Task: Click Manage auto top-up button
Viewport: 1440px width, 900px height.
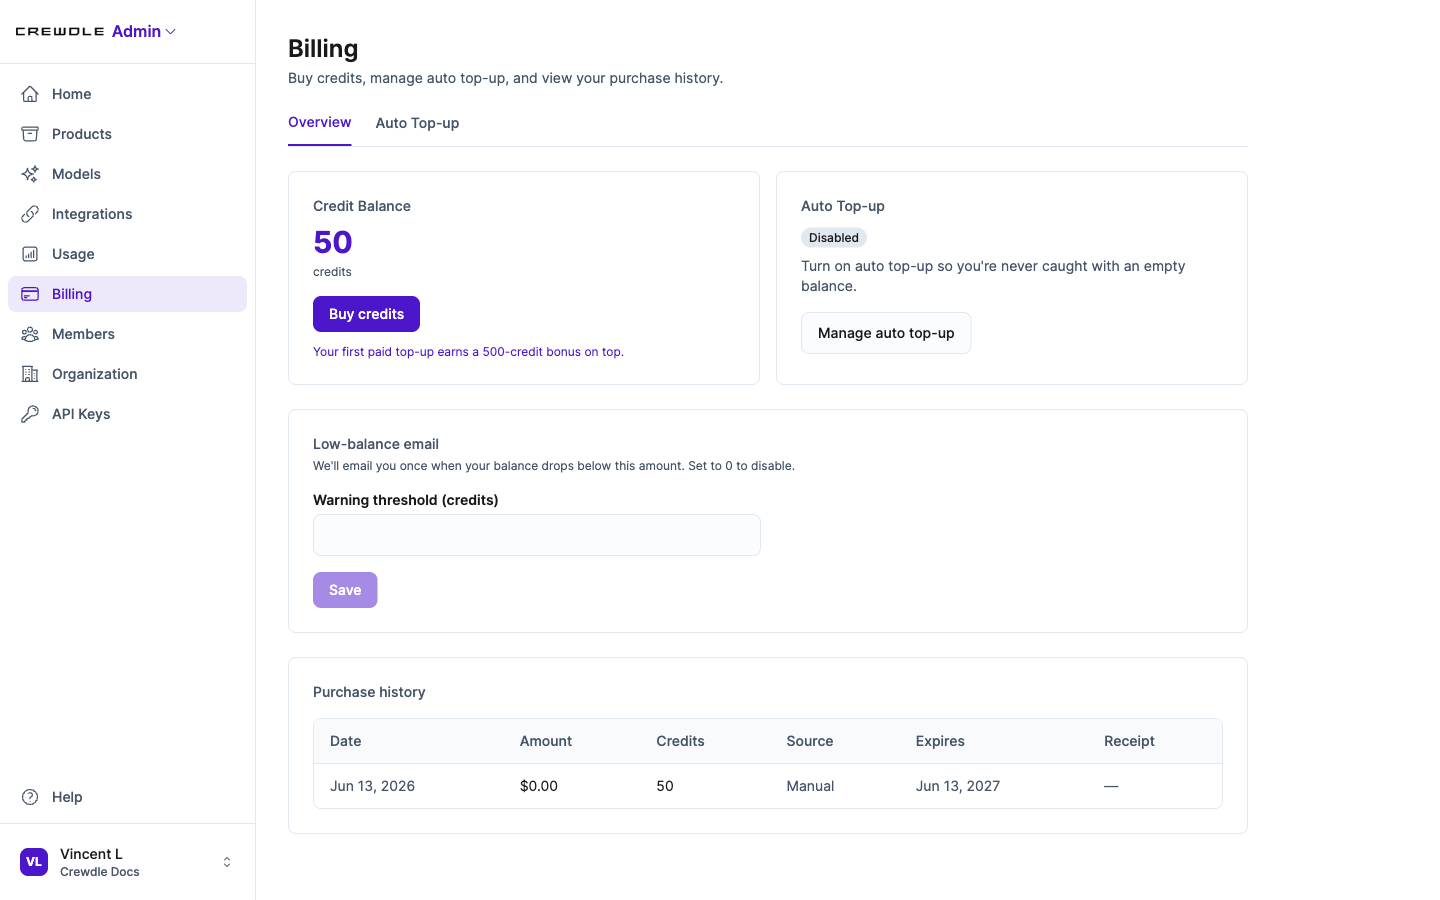Action: point(886,333)
